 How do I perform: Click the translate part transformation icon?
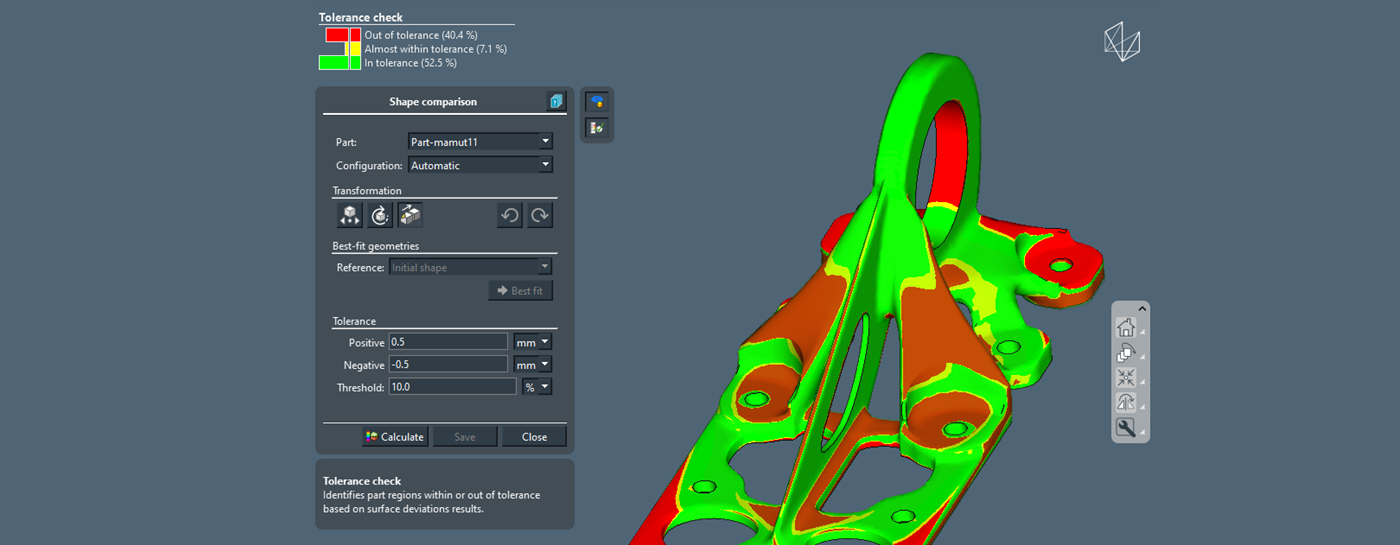(x=349, y=215)
